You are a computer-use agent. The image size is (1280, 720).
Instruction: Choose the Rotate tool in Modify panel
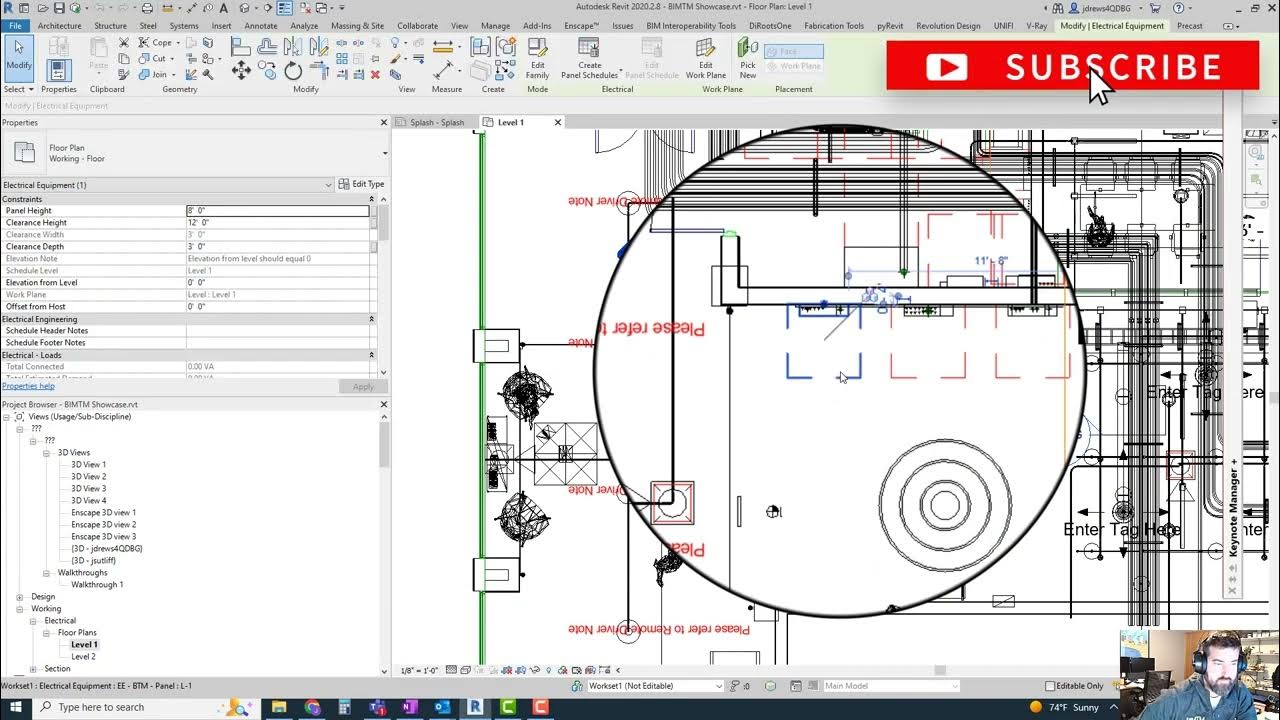(x=293, y=70)
